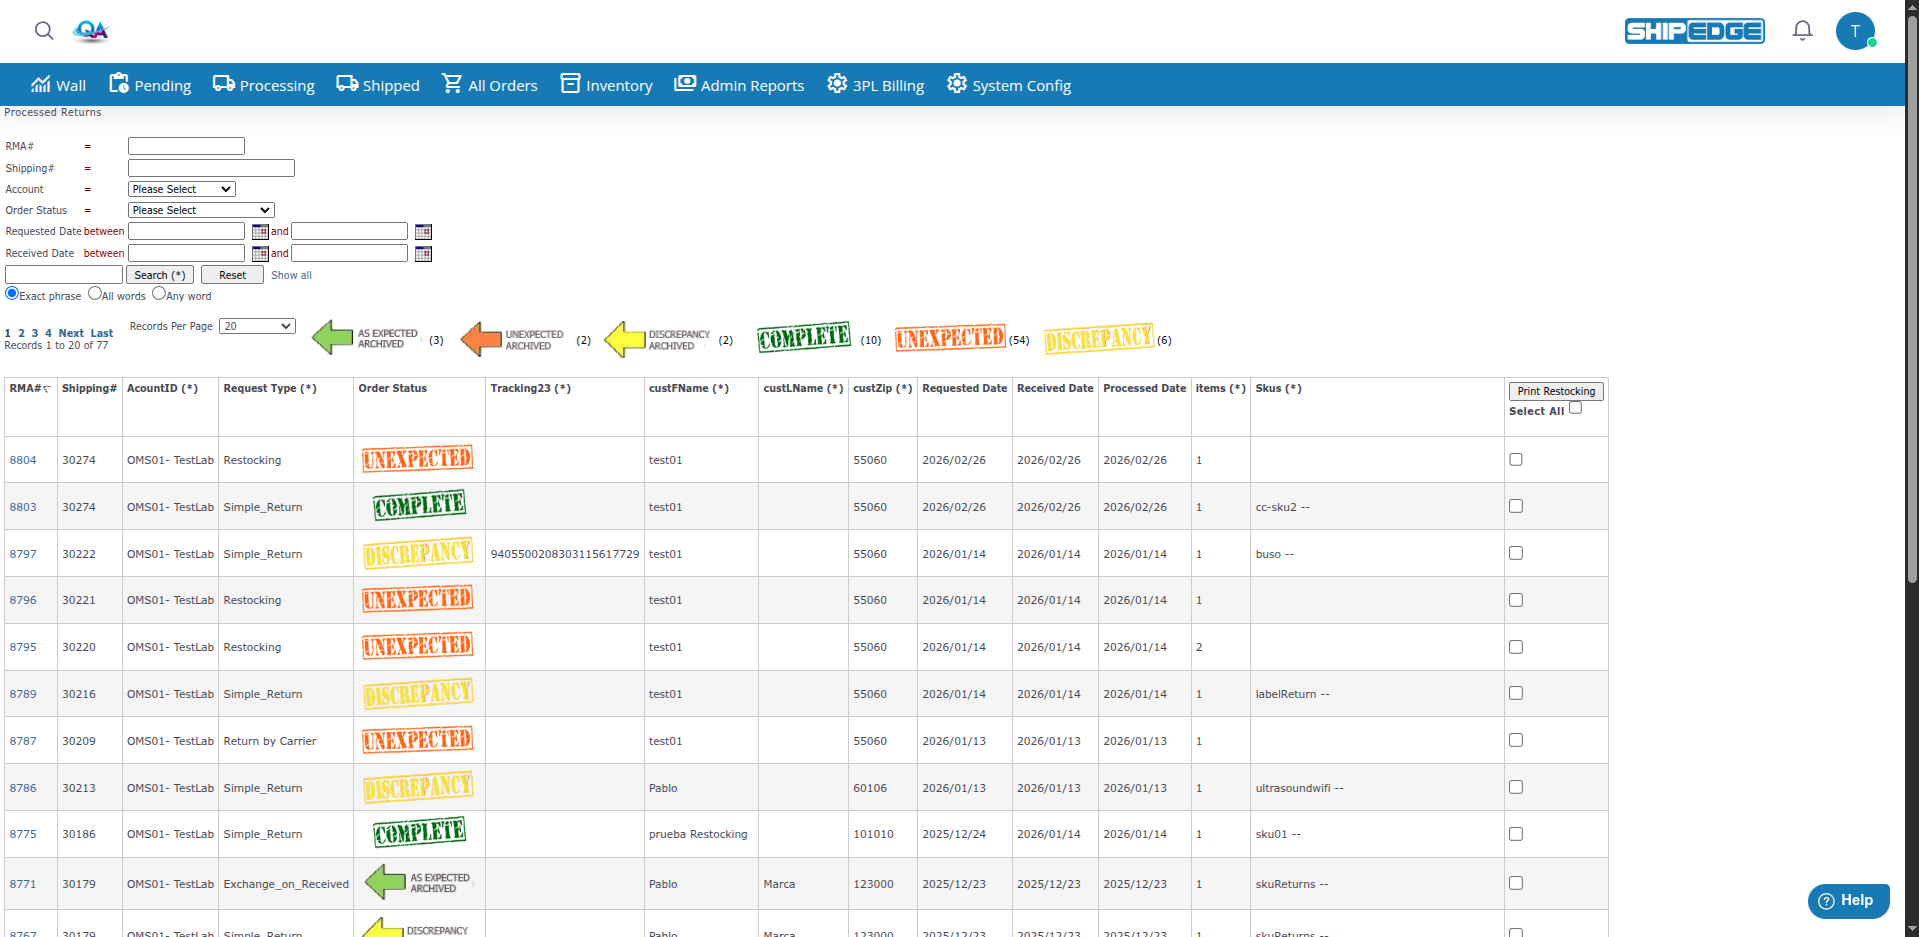Open user profile avatar T
Viewport: 1919px width, 937px height.
1855,31
